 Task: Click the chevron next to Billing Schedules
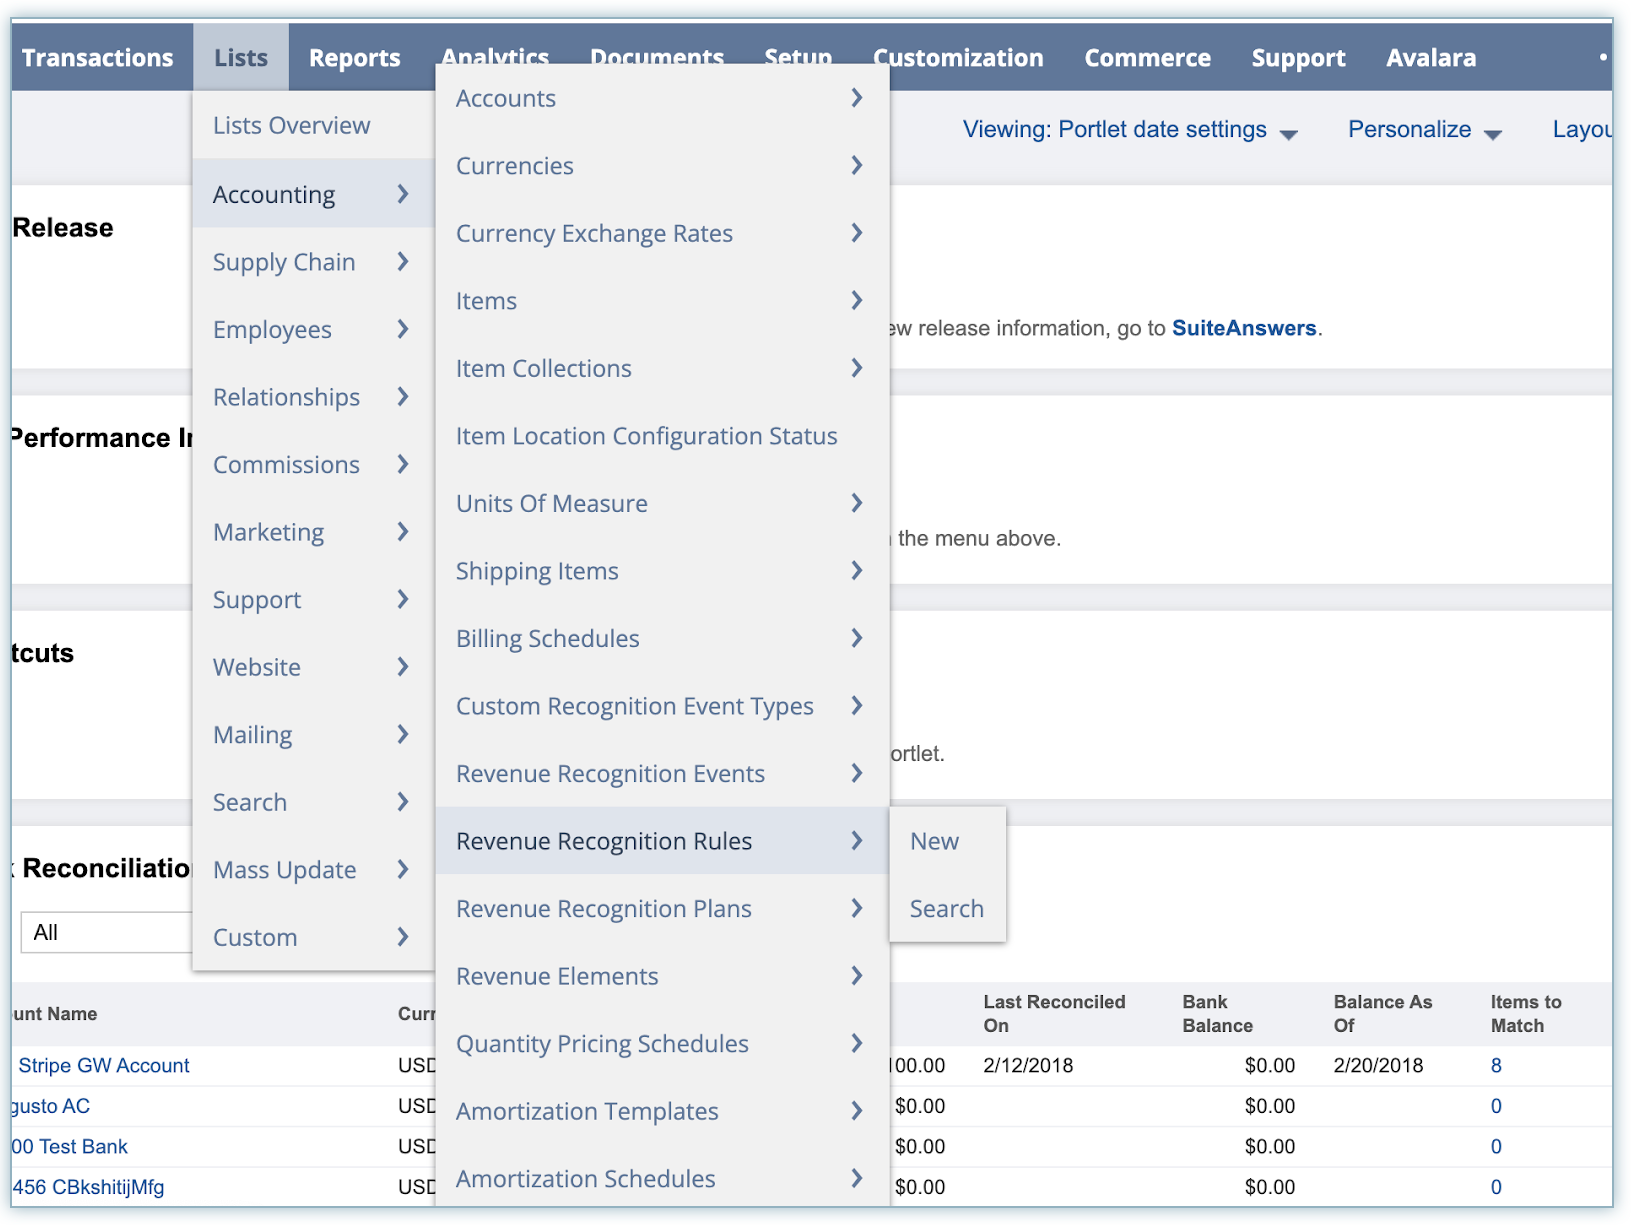tap(856, 638)
